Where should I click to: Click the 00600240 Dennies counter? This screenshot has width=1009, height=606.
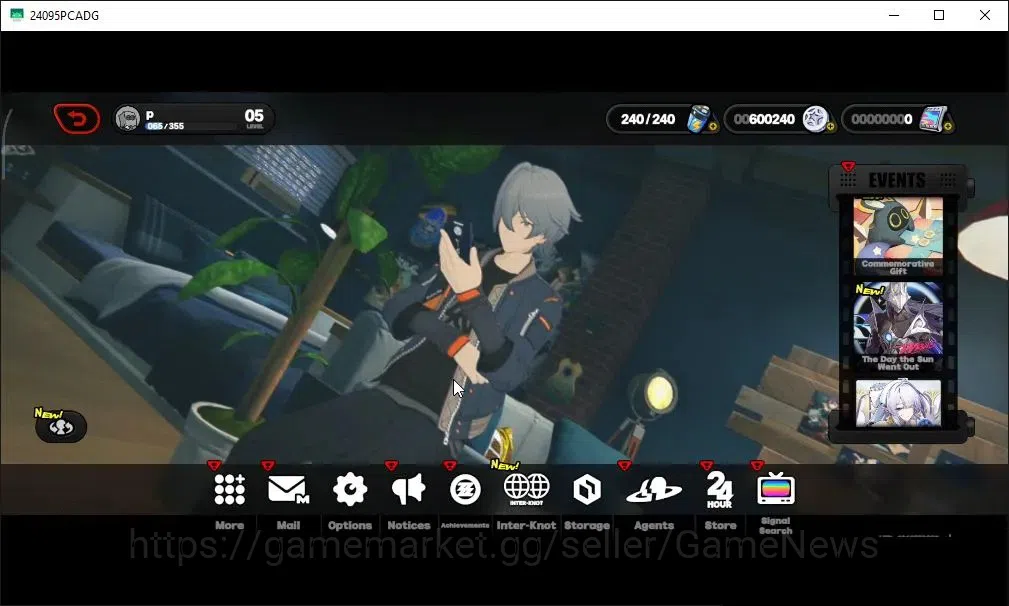coord(764,120)
